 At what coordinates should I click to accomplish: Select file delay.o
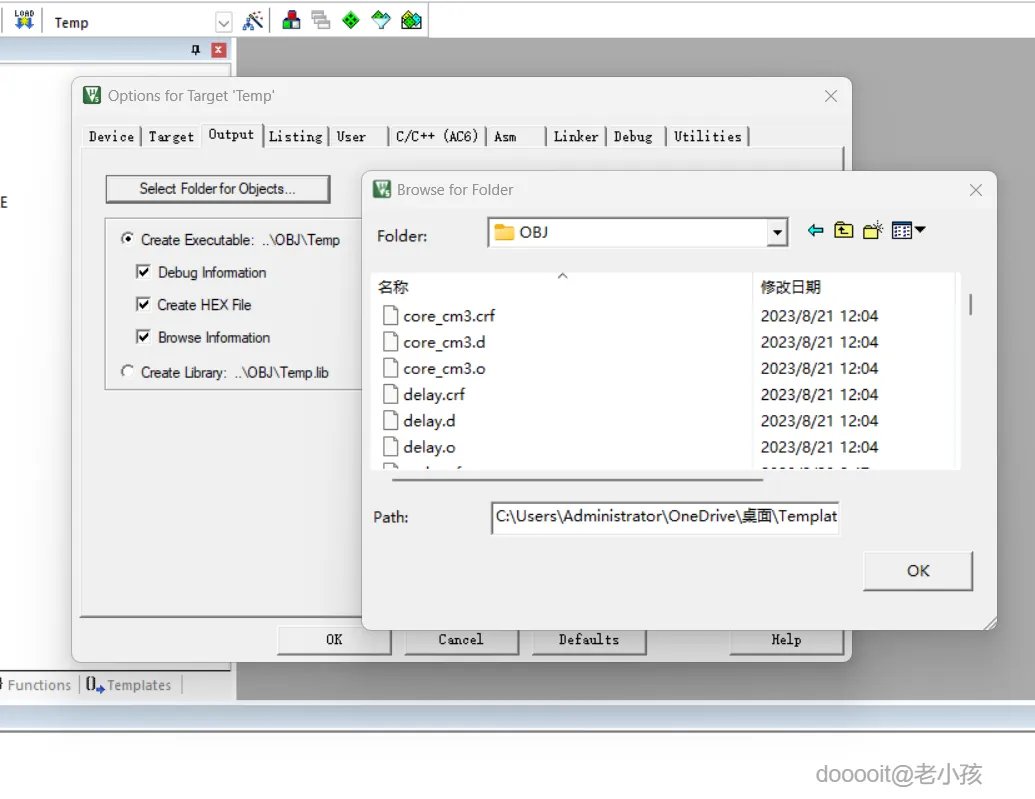click(429, 447)
